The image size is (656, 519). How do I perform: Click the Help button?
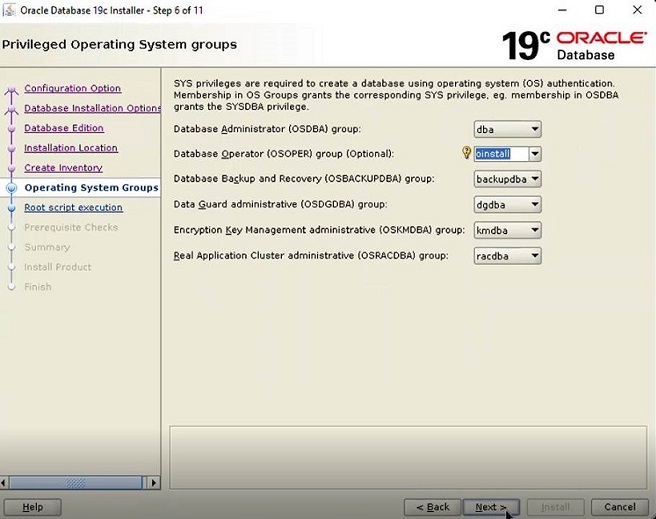click(33, 507)
